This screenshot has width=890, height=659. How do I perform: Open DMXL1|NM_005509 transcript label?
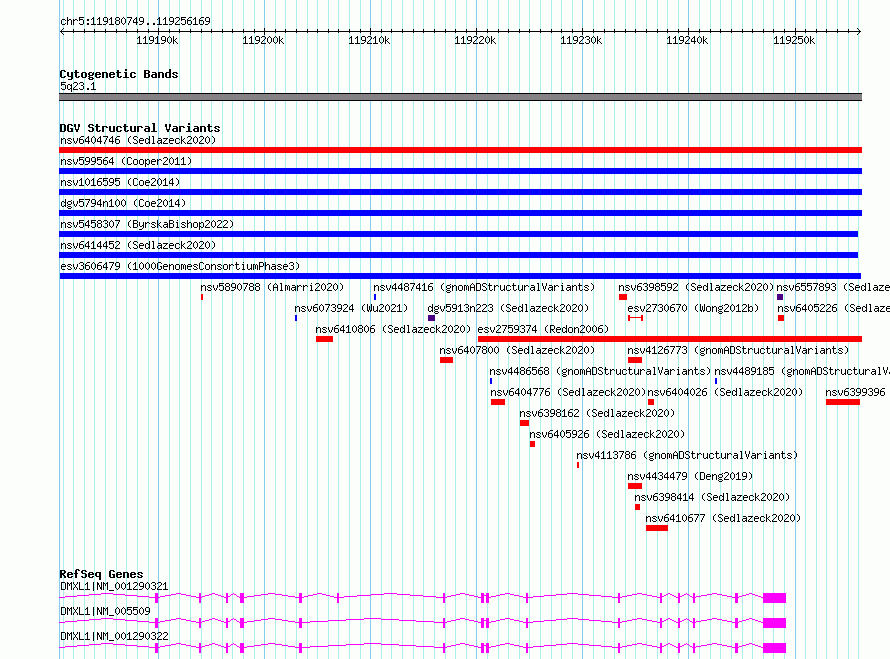[106, 611]
